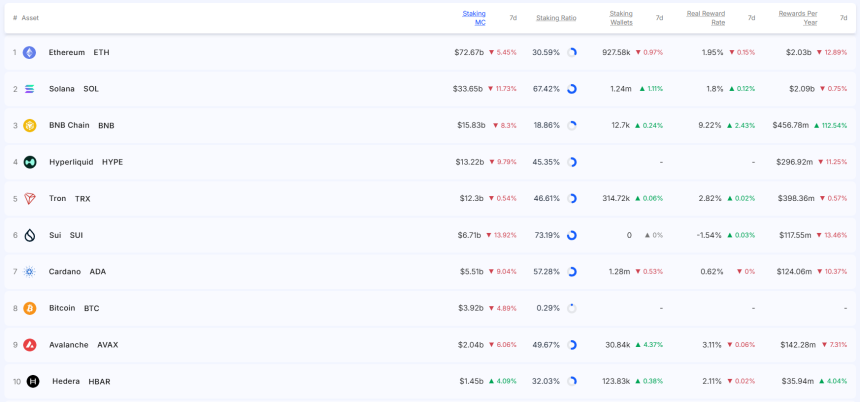Screen dimensions: 860x402
Task: Click Avalanche's staking ratio ring indicator
Action: click(572, 345)
